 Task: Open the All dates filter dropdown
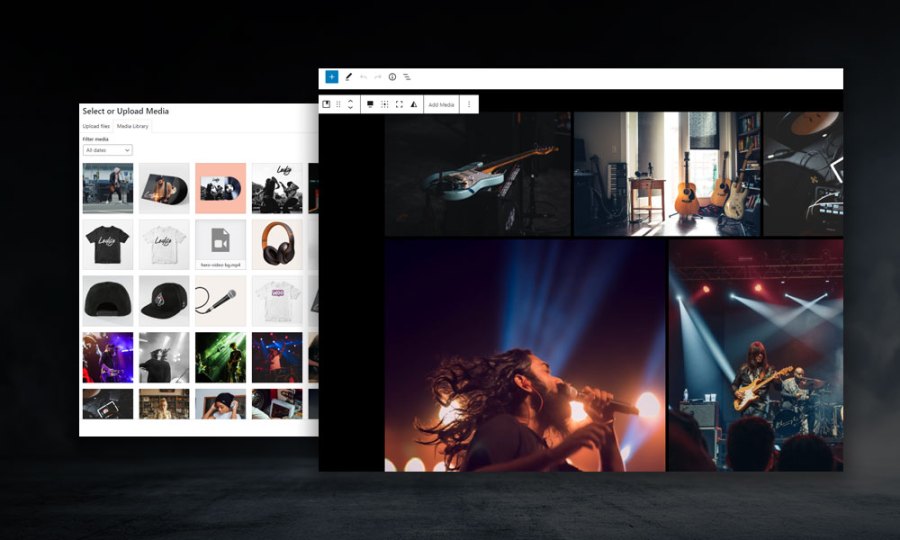click(108, 150)
